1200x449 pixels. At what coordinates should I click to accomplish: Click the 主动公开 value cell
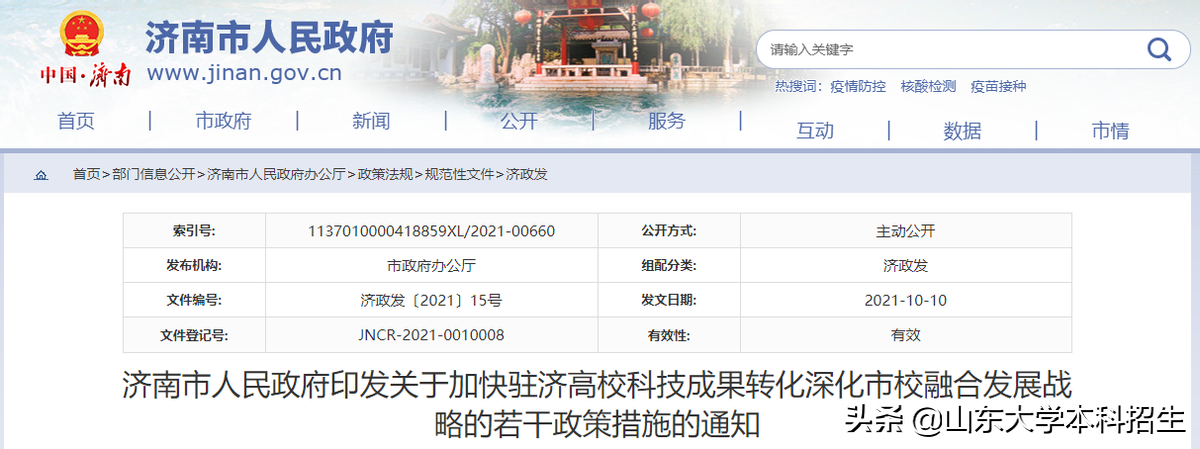[x=906, y=231]
